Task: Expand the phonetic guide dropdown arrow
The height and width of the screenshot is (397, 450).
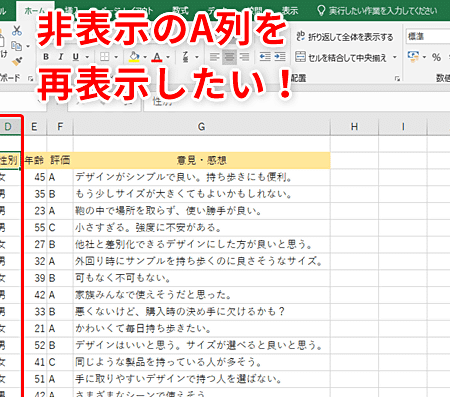Action: point(197,57)
